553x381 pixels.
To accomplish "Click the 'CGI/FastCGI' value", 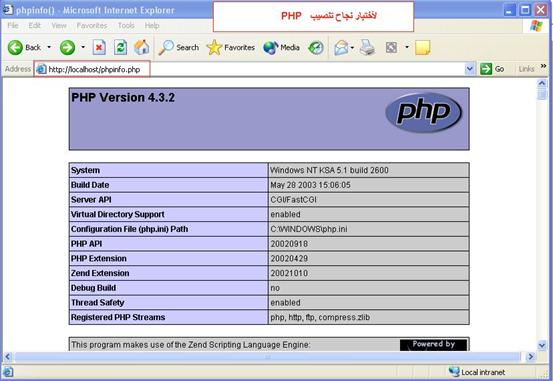I will 293,200.
